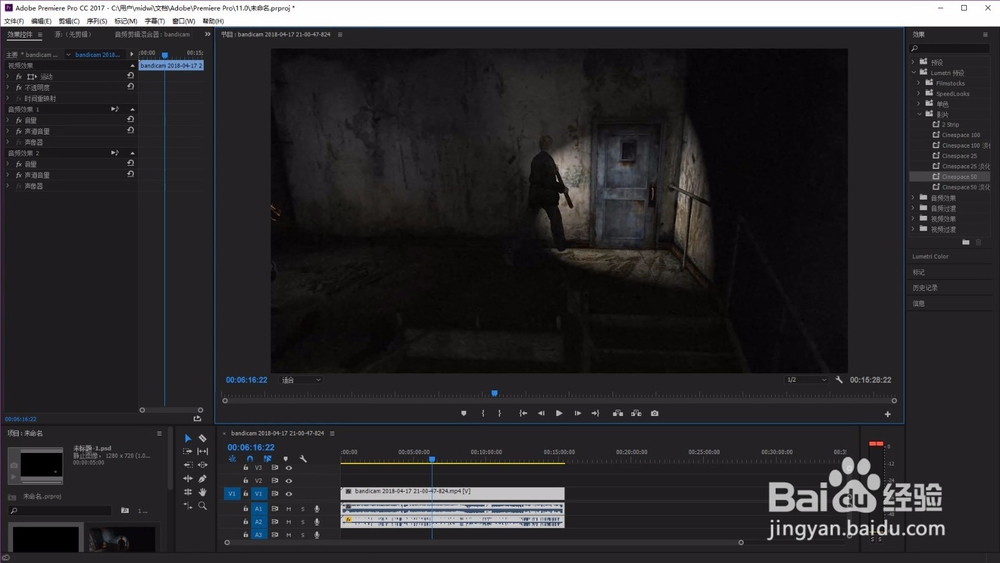The image size is (1000, 563).
Task: Click the Lift button in the Program Monitor
Action: point(618,413)
